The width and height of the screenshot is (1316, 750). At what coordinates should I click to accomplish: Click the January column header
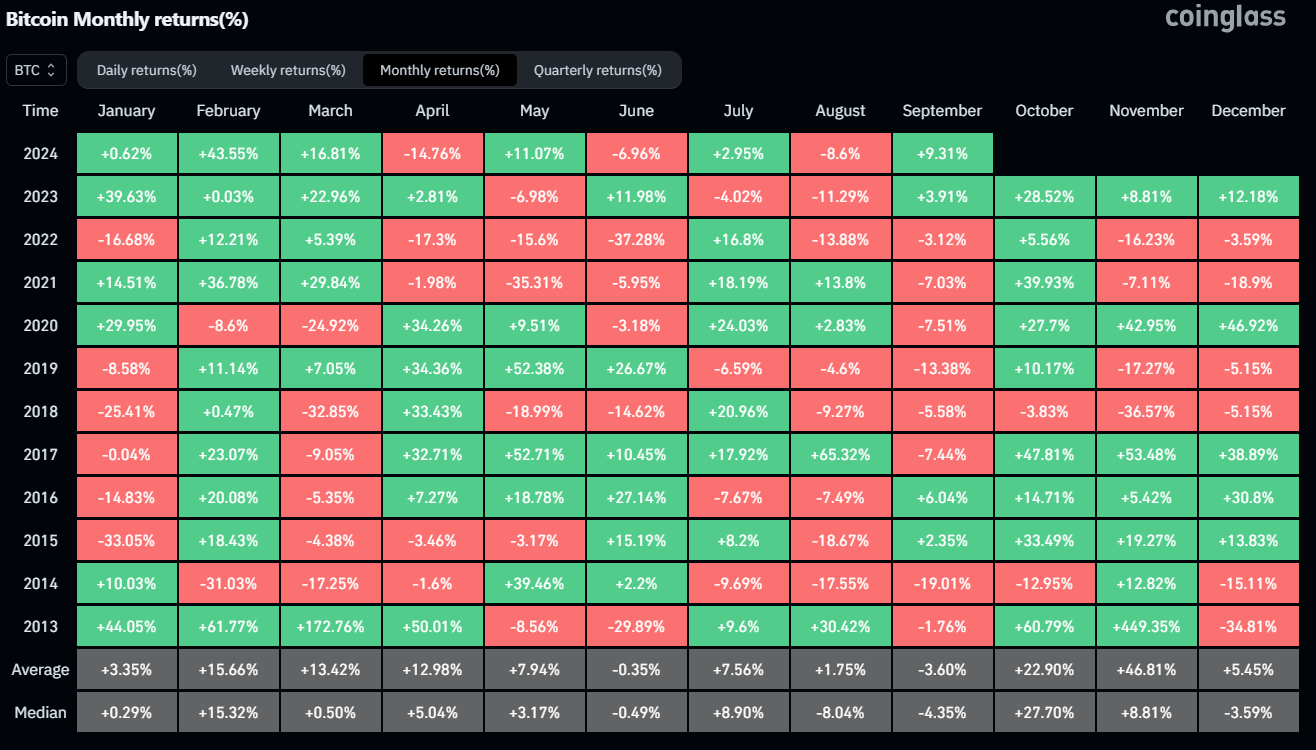[x=126, y=111]
